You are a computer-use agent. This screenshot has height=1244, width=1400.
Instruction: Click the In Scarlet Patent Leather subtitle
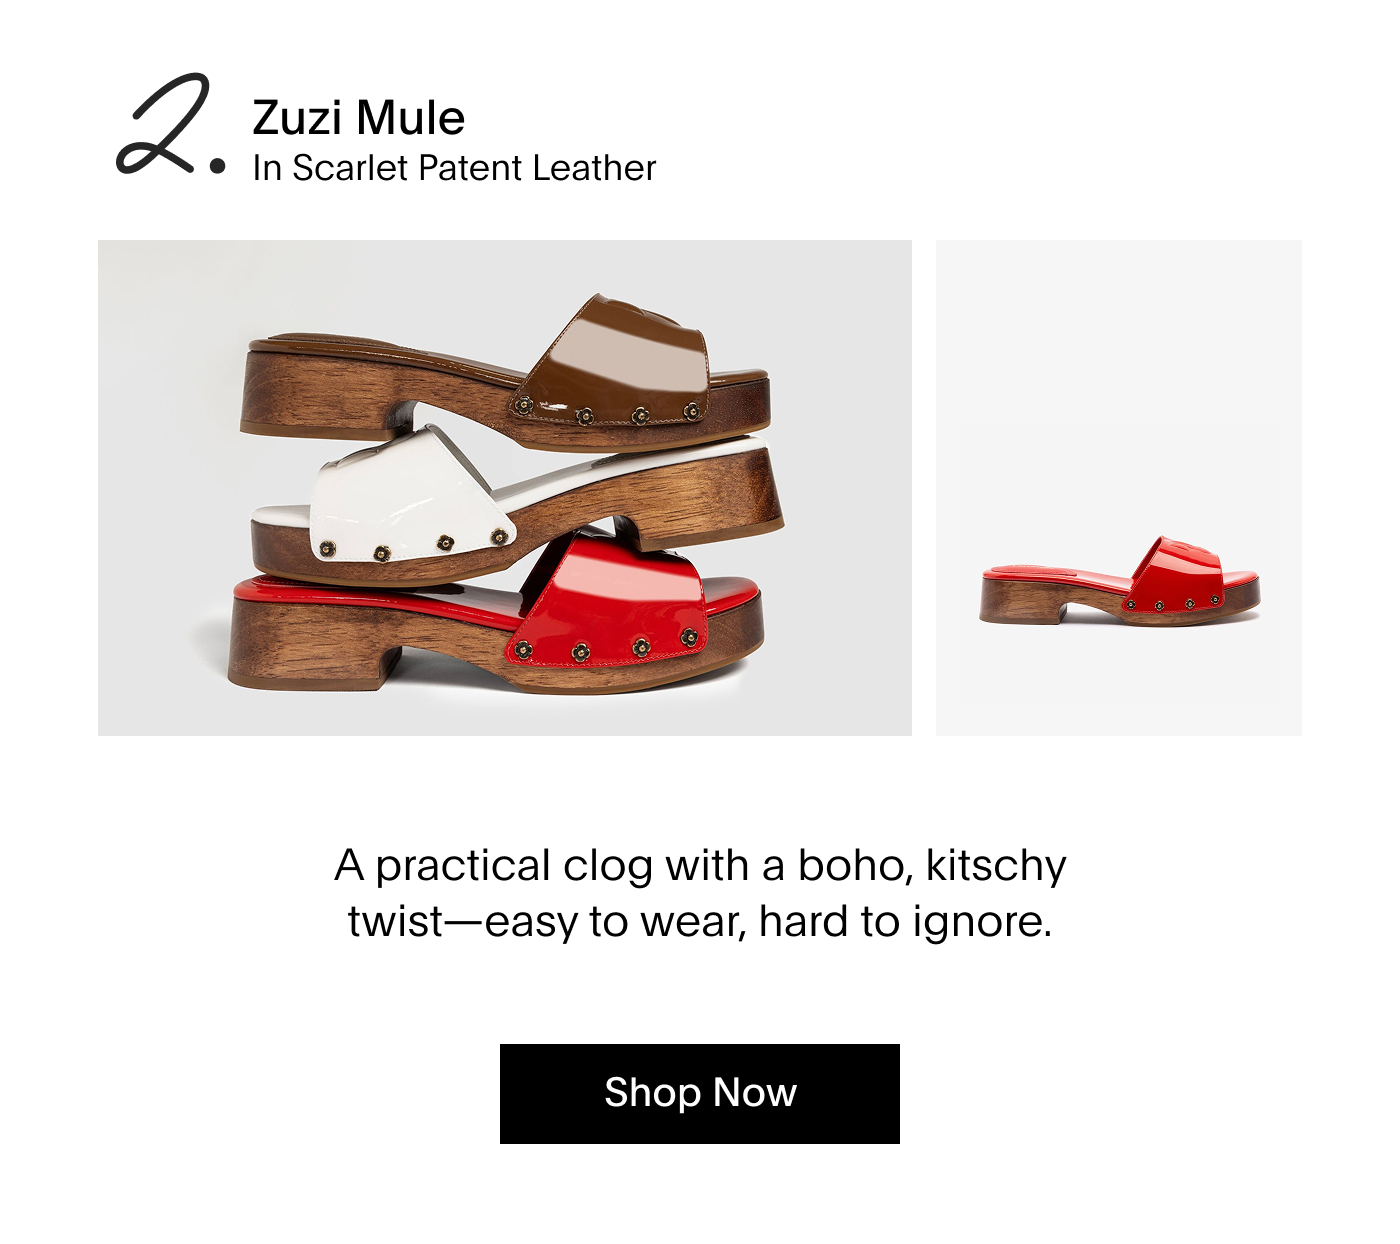click(x=454, y=168)
